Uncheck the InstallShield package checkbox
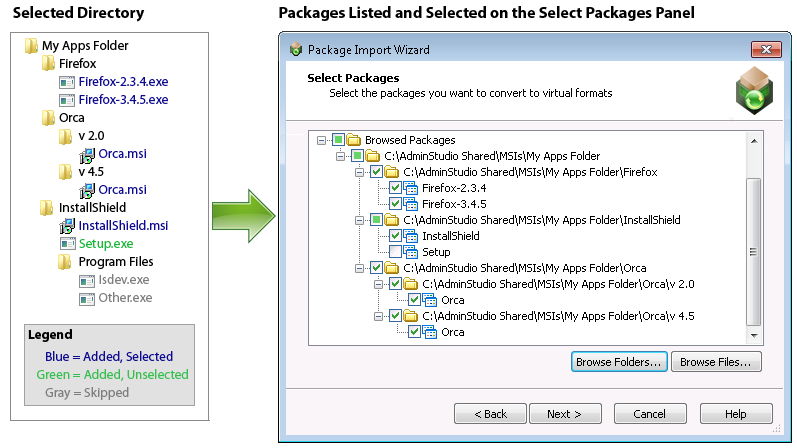Screen dimensions: 797x448 coord(395,236)
